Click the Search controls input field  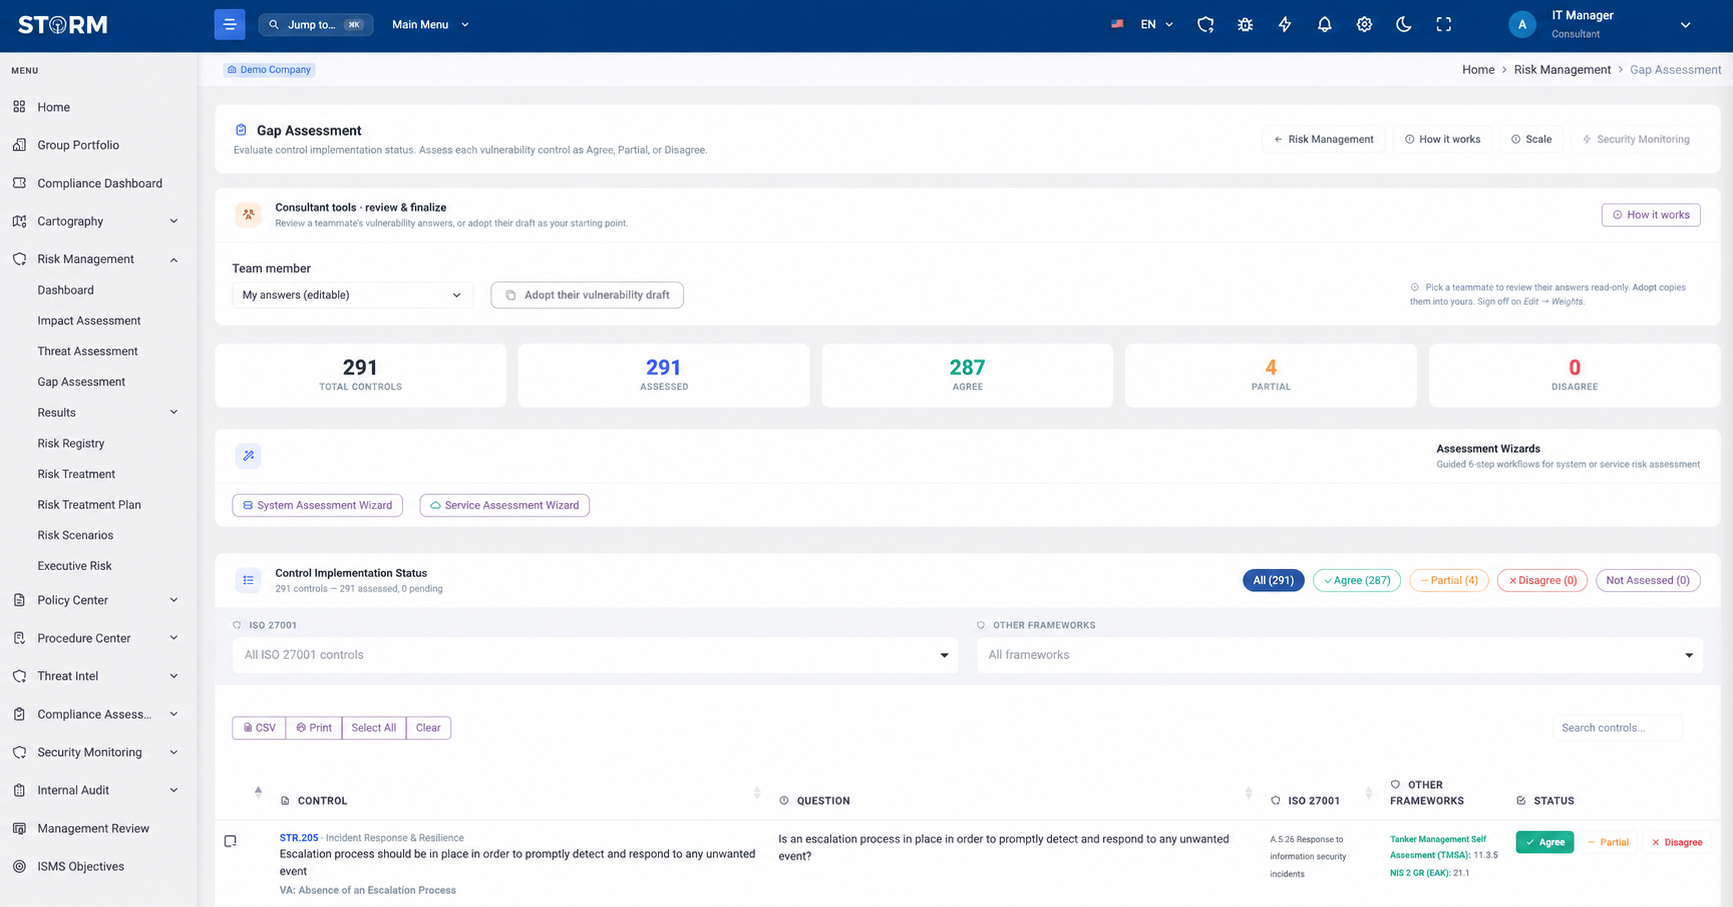coord(1617,728)
